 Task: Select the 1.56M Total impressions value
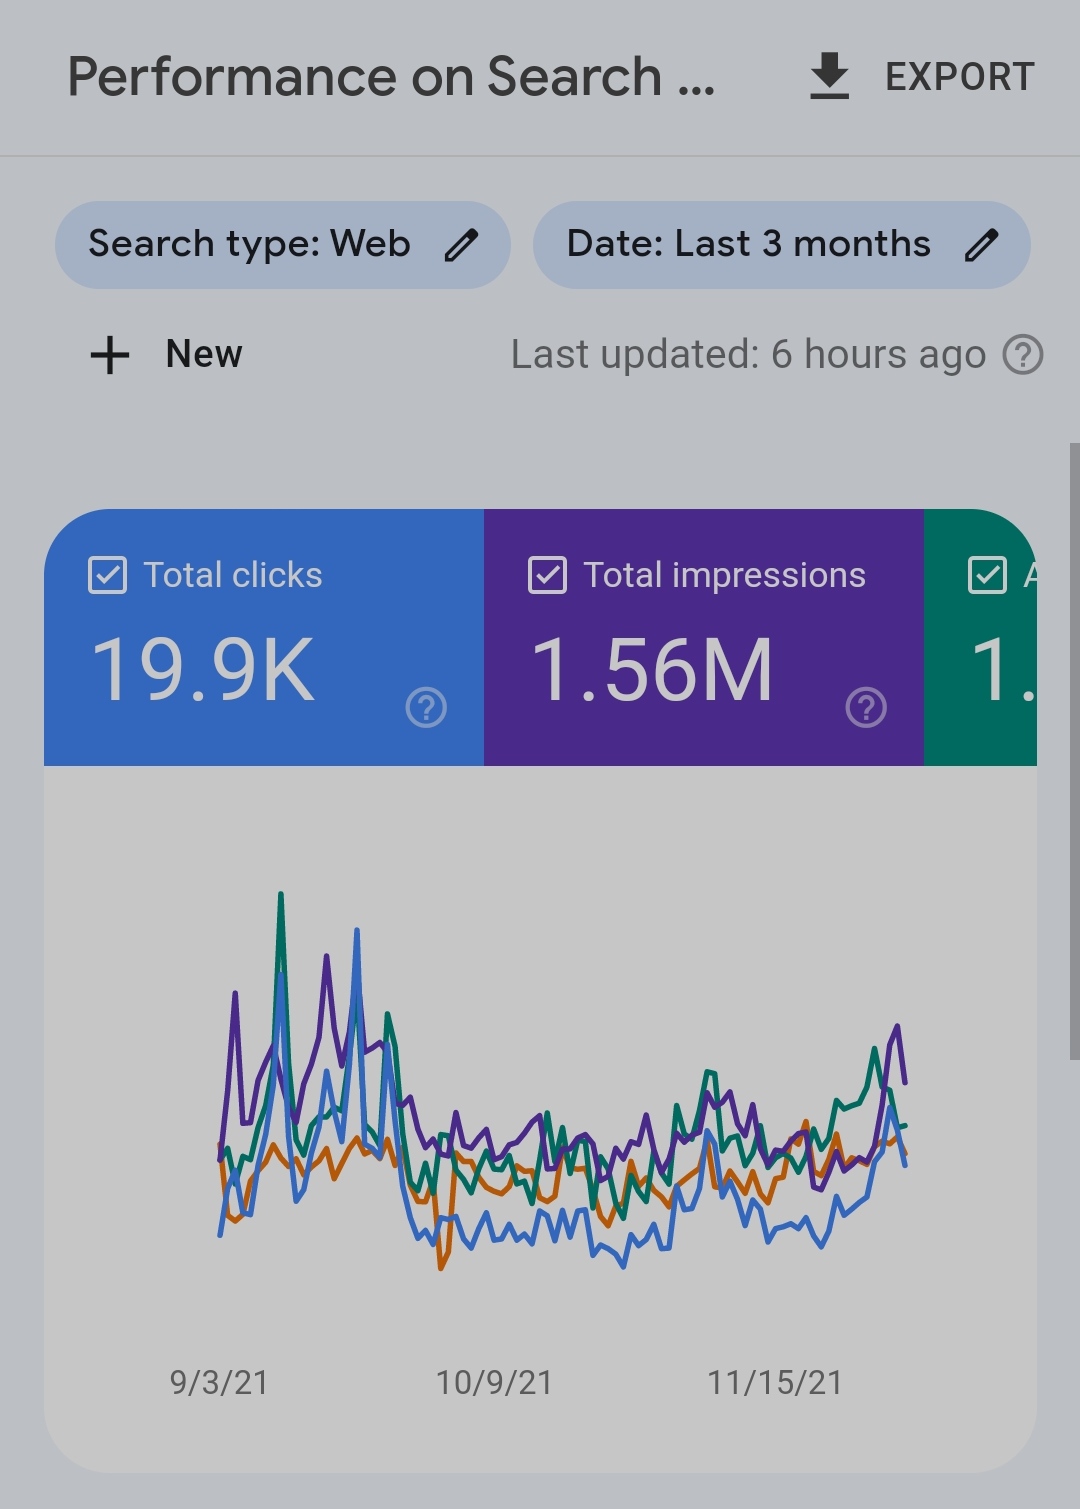coord(652,670)
